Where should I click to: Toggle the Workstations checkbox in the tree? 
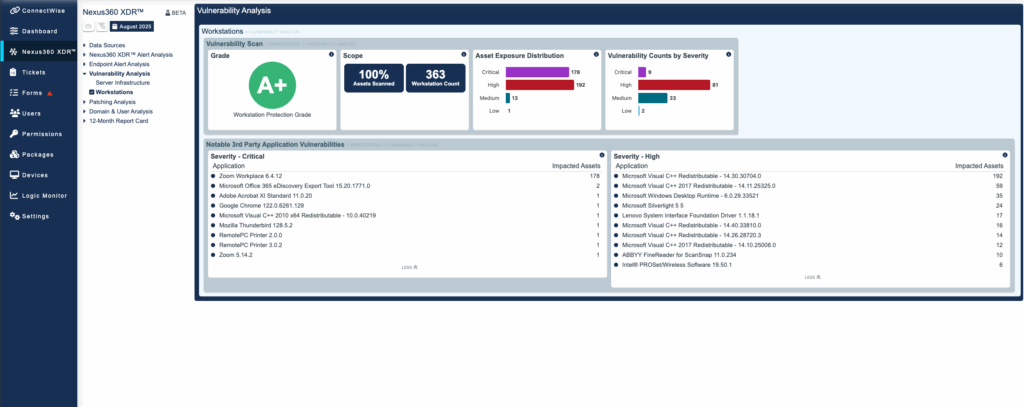pos(91,92)
